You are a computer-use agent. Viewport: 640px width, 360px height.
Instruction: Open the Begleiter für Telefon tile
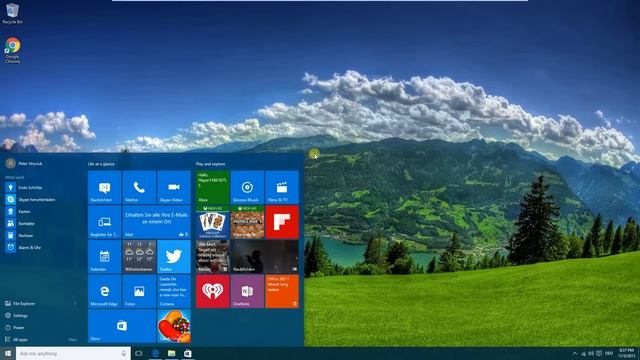(x=104, y=222)
